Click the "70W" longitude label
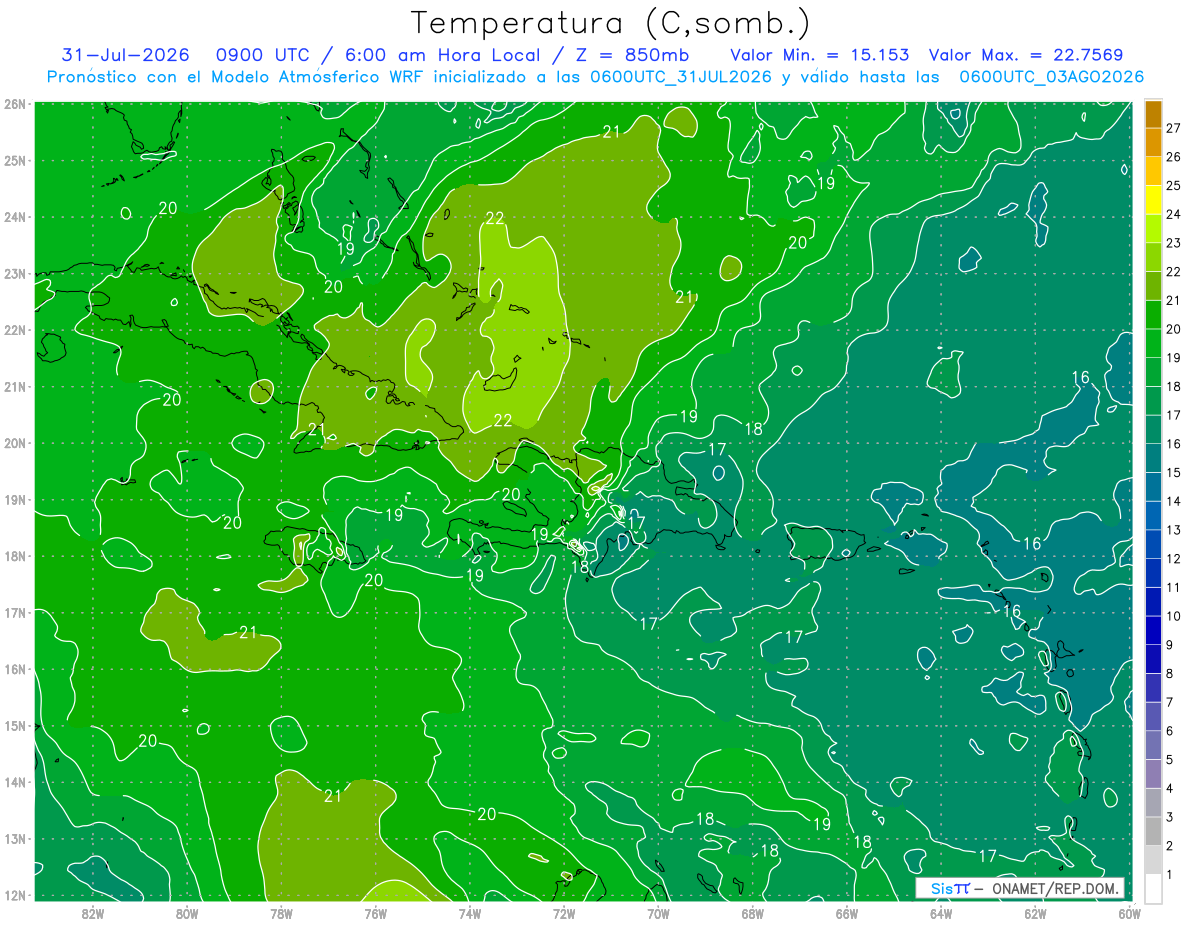1200x927 pixels. [658, 913]
